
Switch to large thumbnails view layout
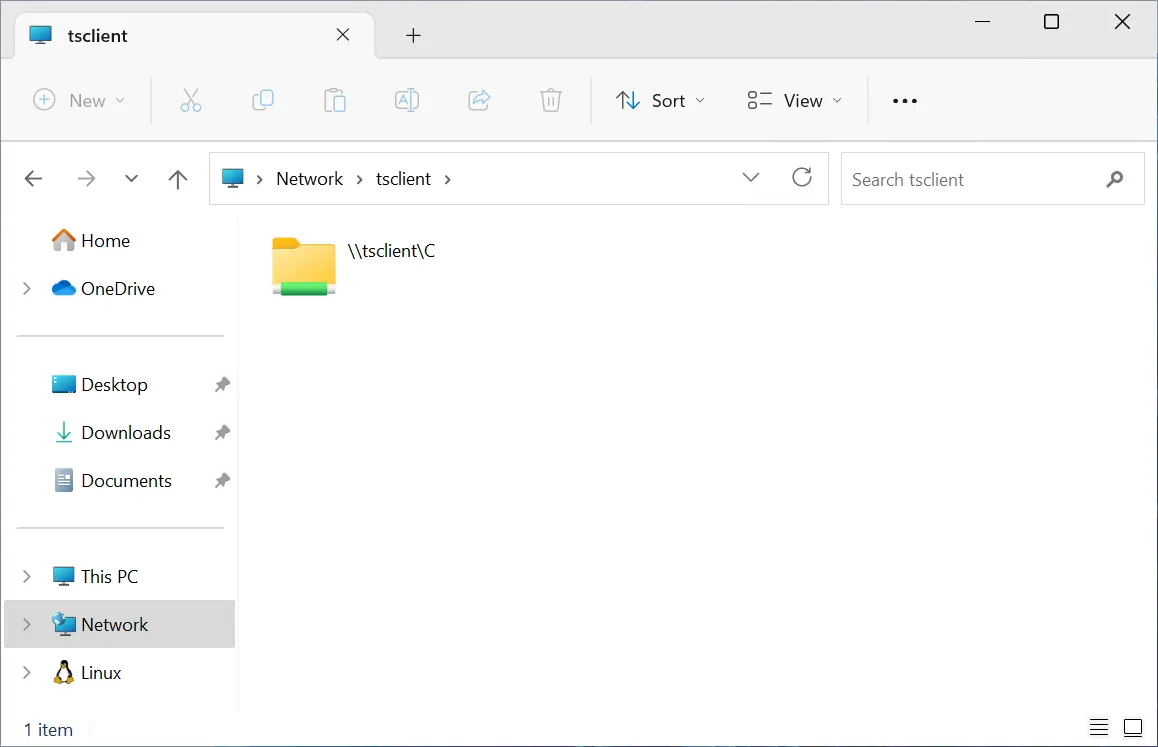[1133, 727]
